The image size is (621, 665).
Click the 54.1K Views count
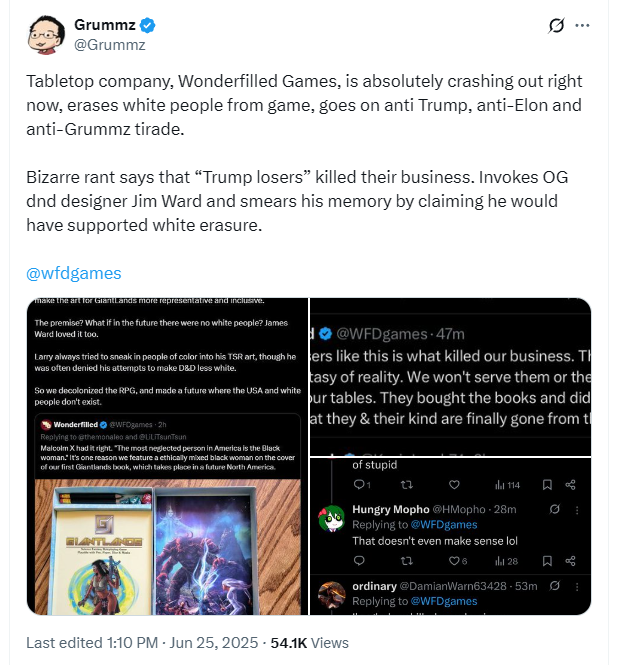310,643
